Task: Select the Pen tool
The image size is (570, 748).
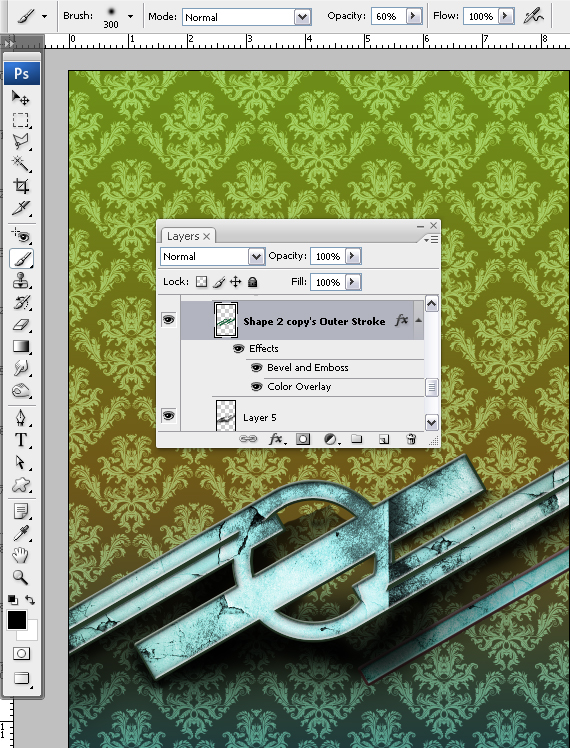Action: (21, 418)
